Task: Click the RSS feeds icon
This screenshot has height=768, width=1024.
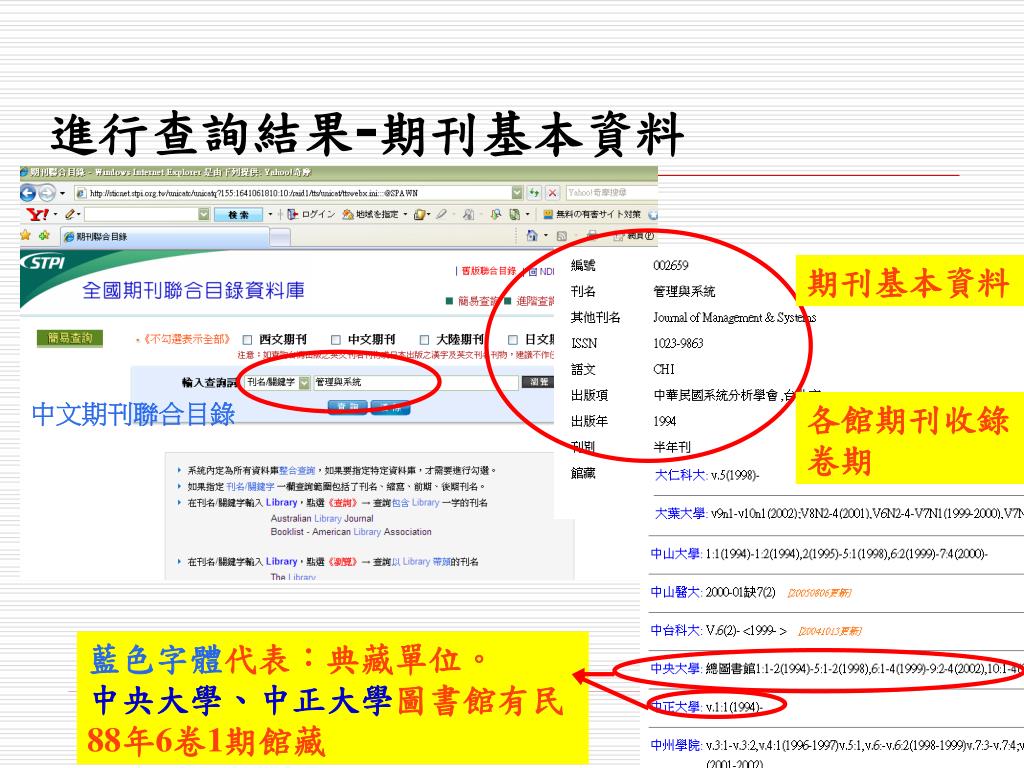Action: (561, 236)
